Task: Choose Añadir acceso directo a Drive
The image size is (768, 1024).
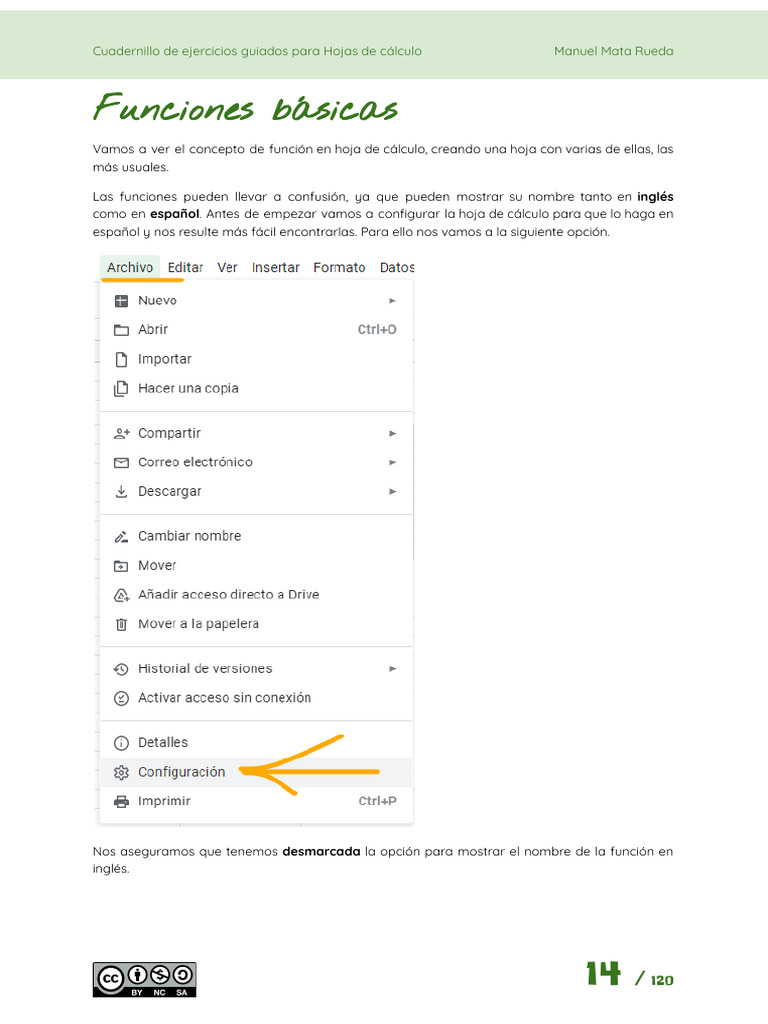Action: tap(228, 594)
